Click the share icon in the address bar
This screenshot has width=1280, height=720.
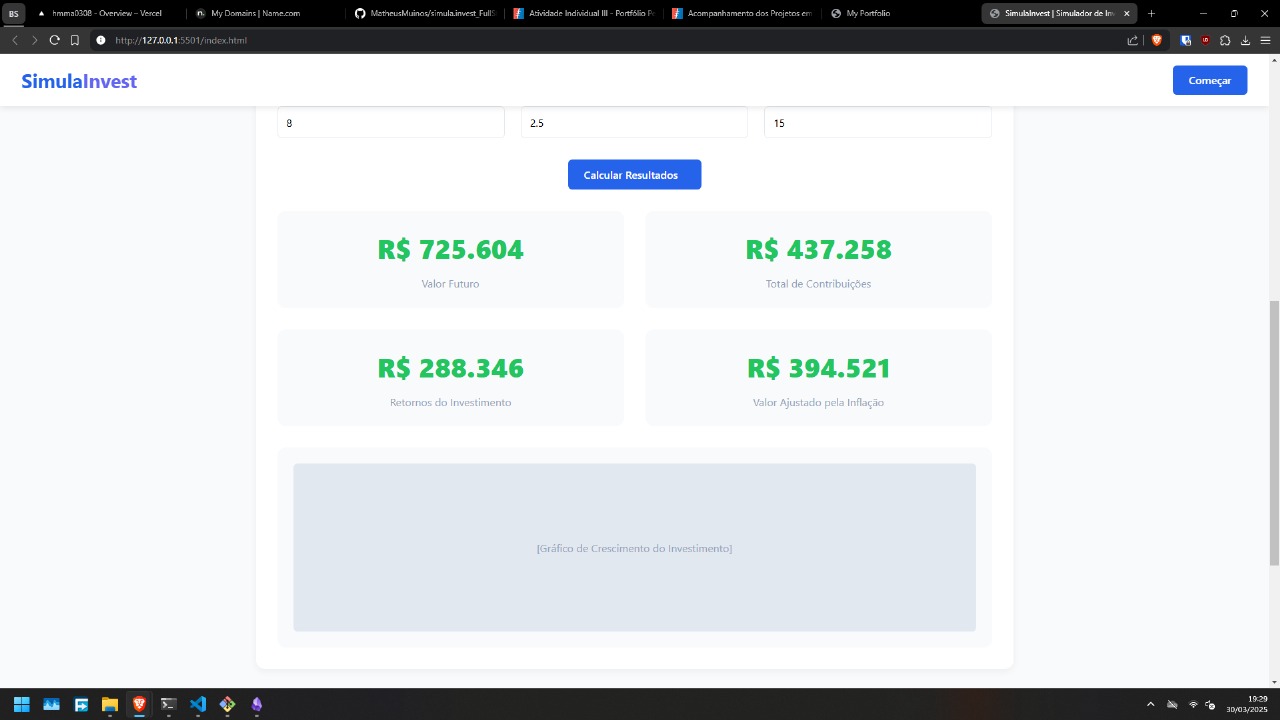click(1132, 40)
